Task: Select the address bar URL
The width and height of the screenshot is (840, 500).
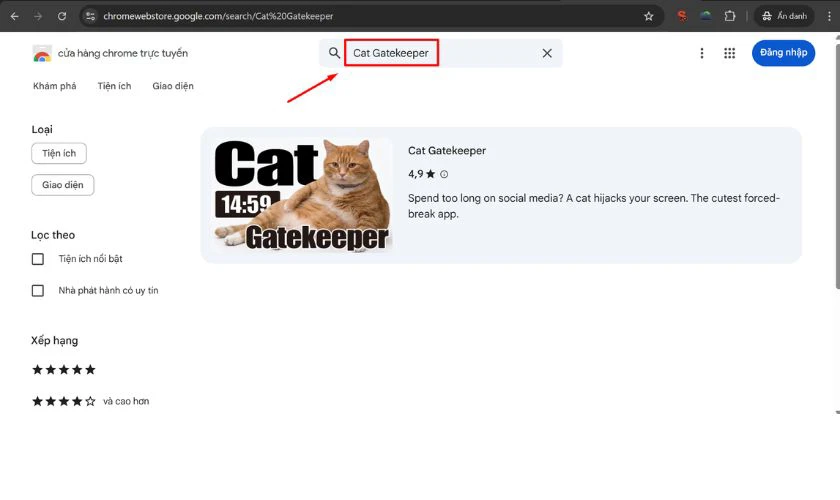Action: point(218,16)
